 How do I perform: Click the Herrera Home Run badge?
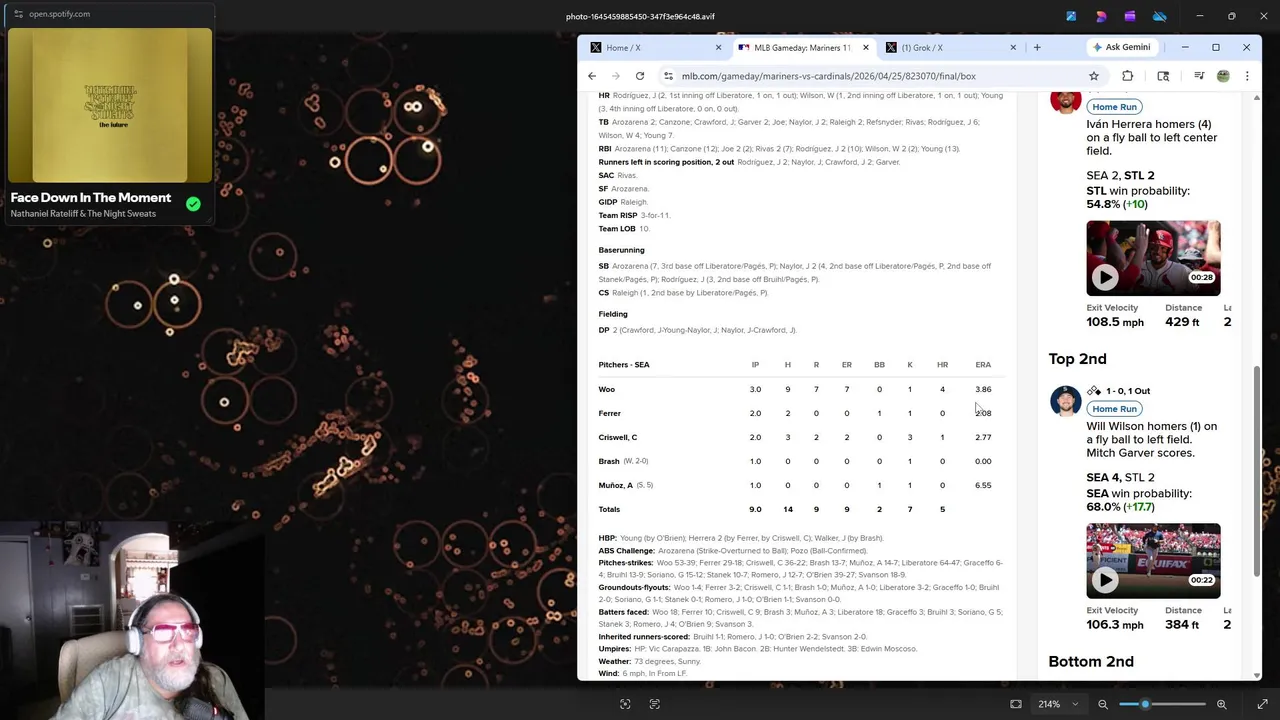1114,107
